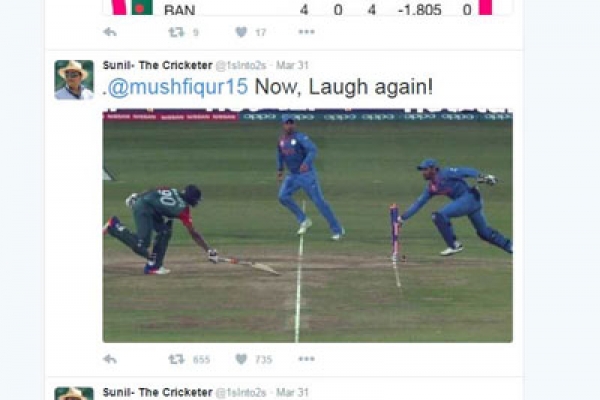Like the points table tweet with 17 likes

click(x=241, y=32)
